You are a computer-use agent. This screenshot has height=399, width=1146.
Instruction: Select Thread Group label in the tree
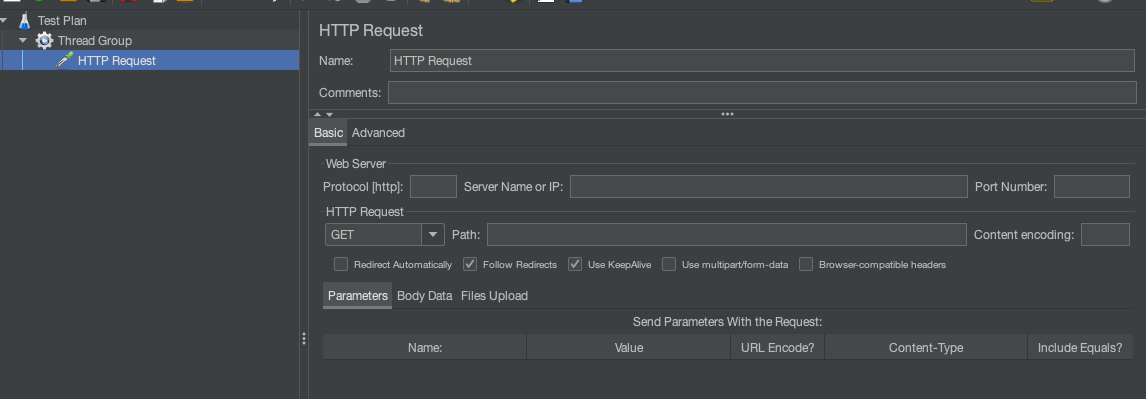tap(95, 41)
